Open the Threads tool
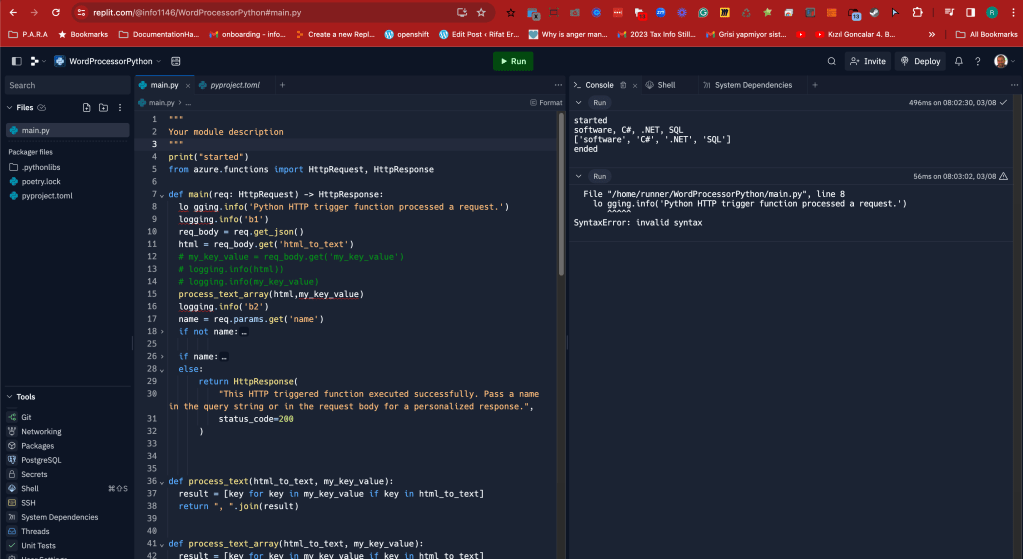 point(67,532)
